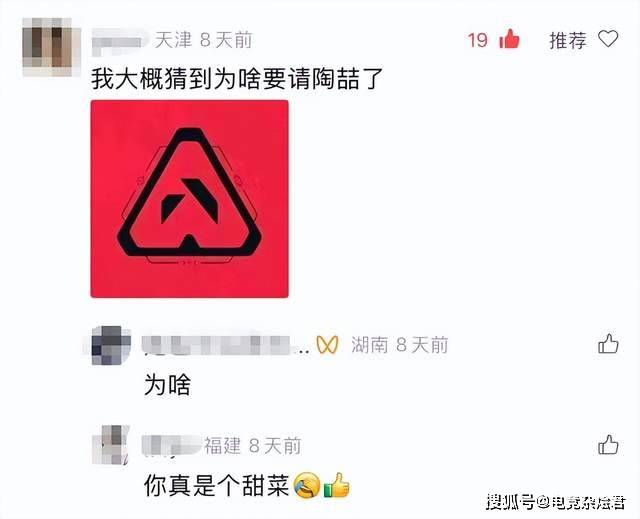Tap the thumbs-up emoji in the reply
This screenshot has width=640, height=519.
tap(337, 485)
